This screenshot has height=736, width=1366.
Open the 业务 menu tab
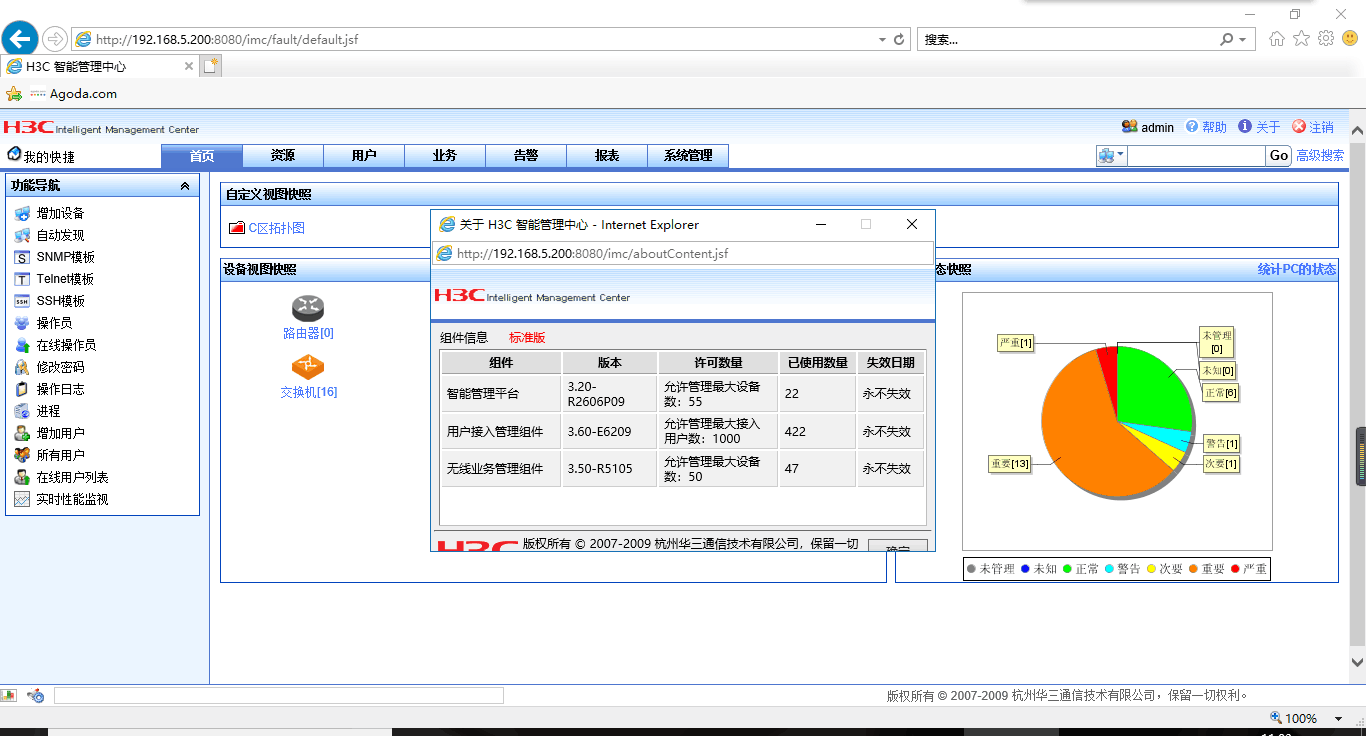click(445, 156)
